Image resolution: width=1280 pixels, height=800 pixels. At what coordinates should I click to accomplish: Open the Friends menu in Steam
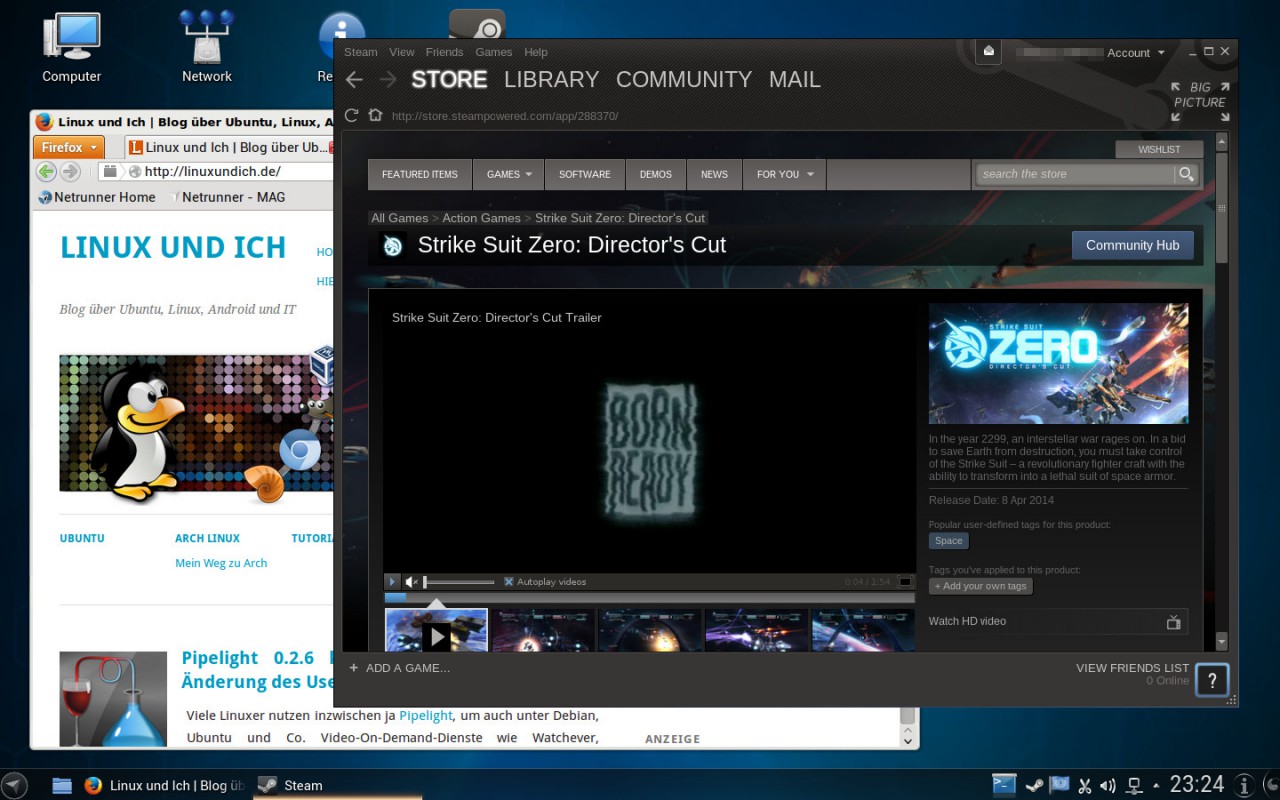[x=444, y=52]
